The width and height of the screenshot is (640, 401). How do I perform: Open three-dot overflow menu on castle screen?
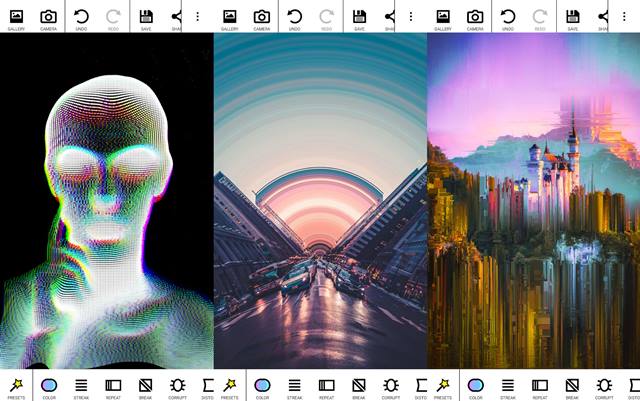(624, 16)
